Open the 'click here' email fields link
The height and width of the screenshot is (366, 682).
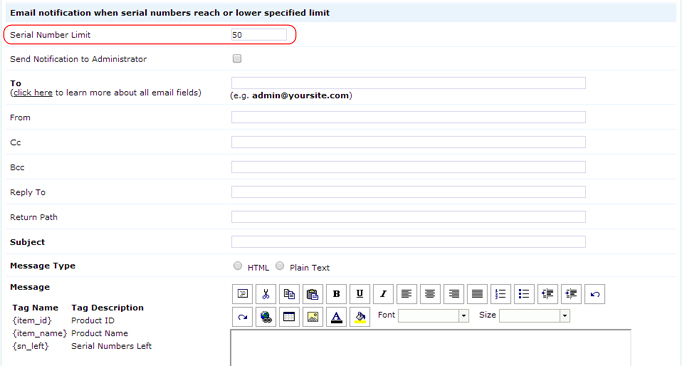[x=33, y=93]
